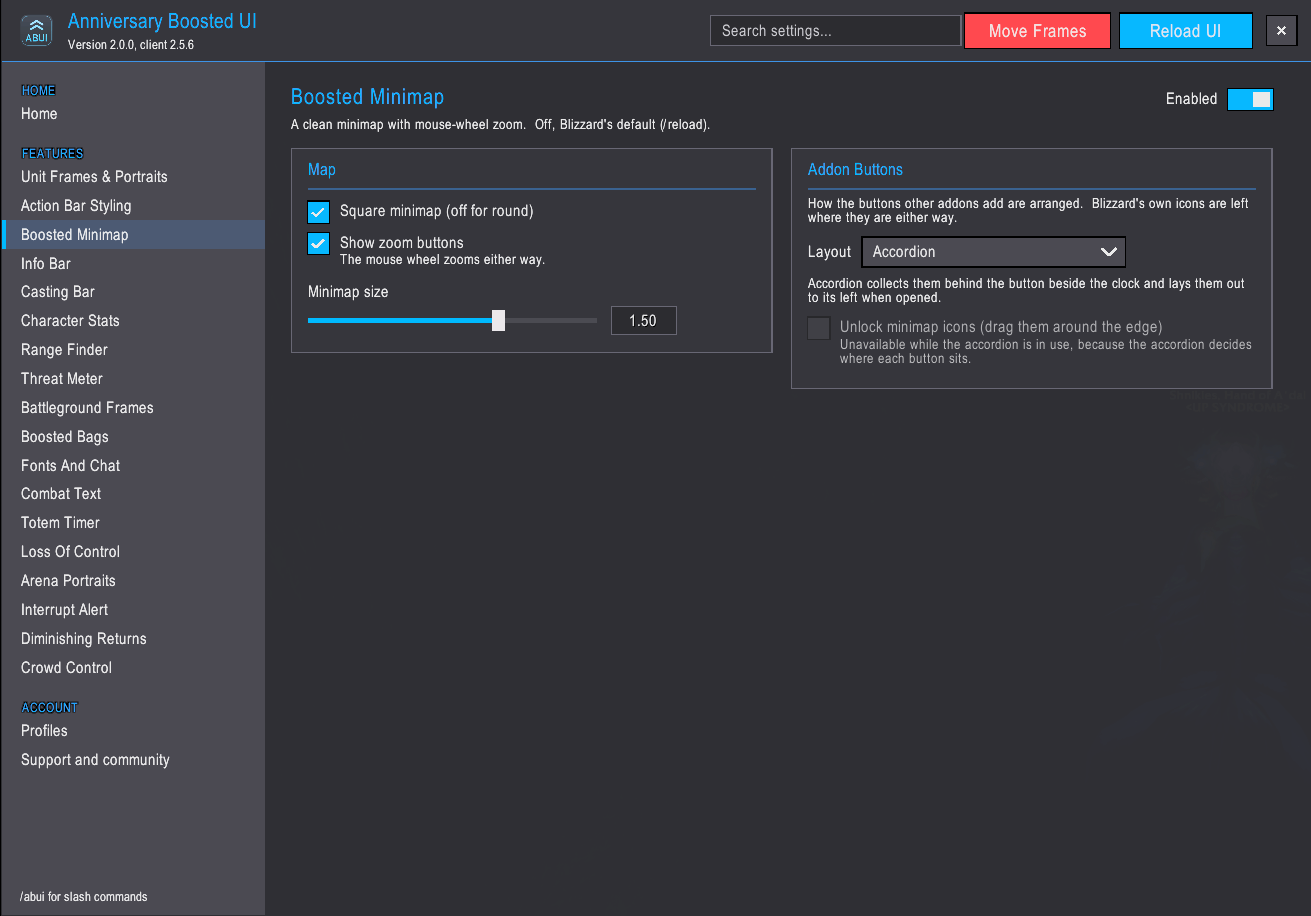Go to Combat Text page
Screen dimensions: 1311x916
133,494
